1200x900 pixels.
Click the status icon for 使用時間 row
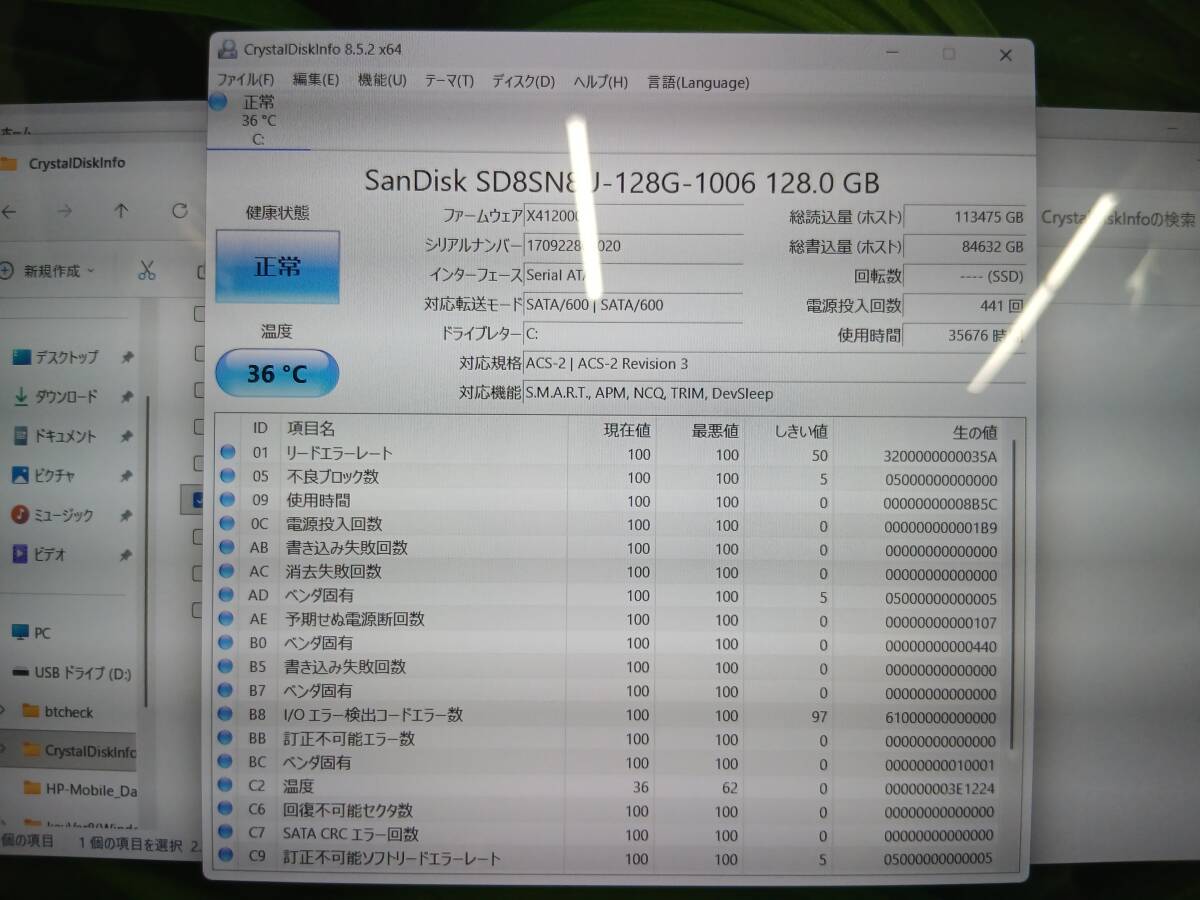pos(226,500)
